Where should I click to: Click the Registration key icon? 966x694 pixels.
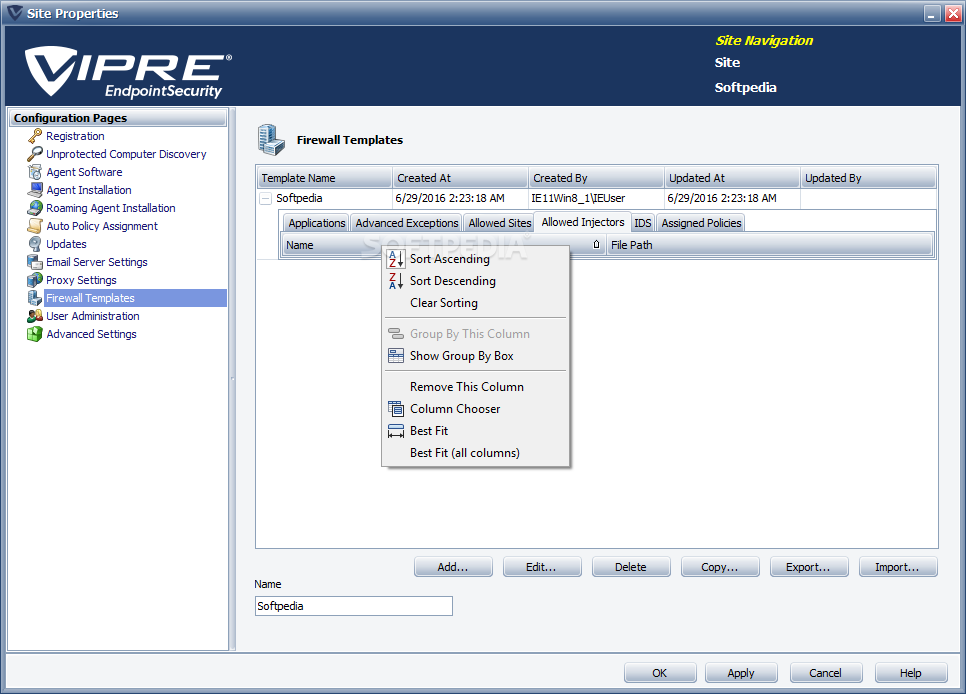pos(35,136)
